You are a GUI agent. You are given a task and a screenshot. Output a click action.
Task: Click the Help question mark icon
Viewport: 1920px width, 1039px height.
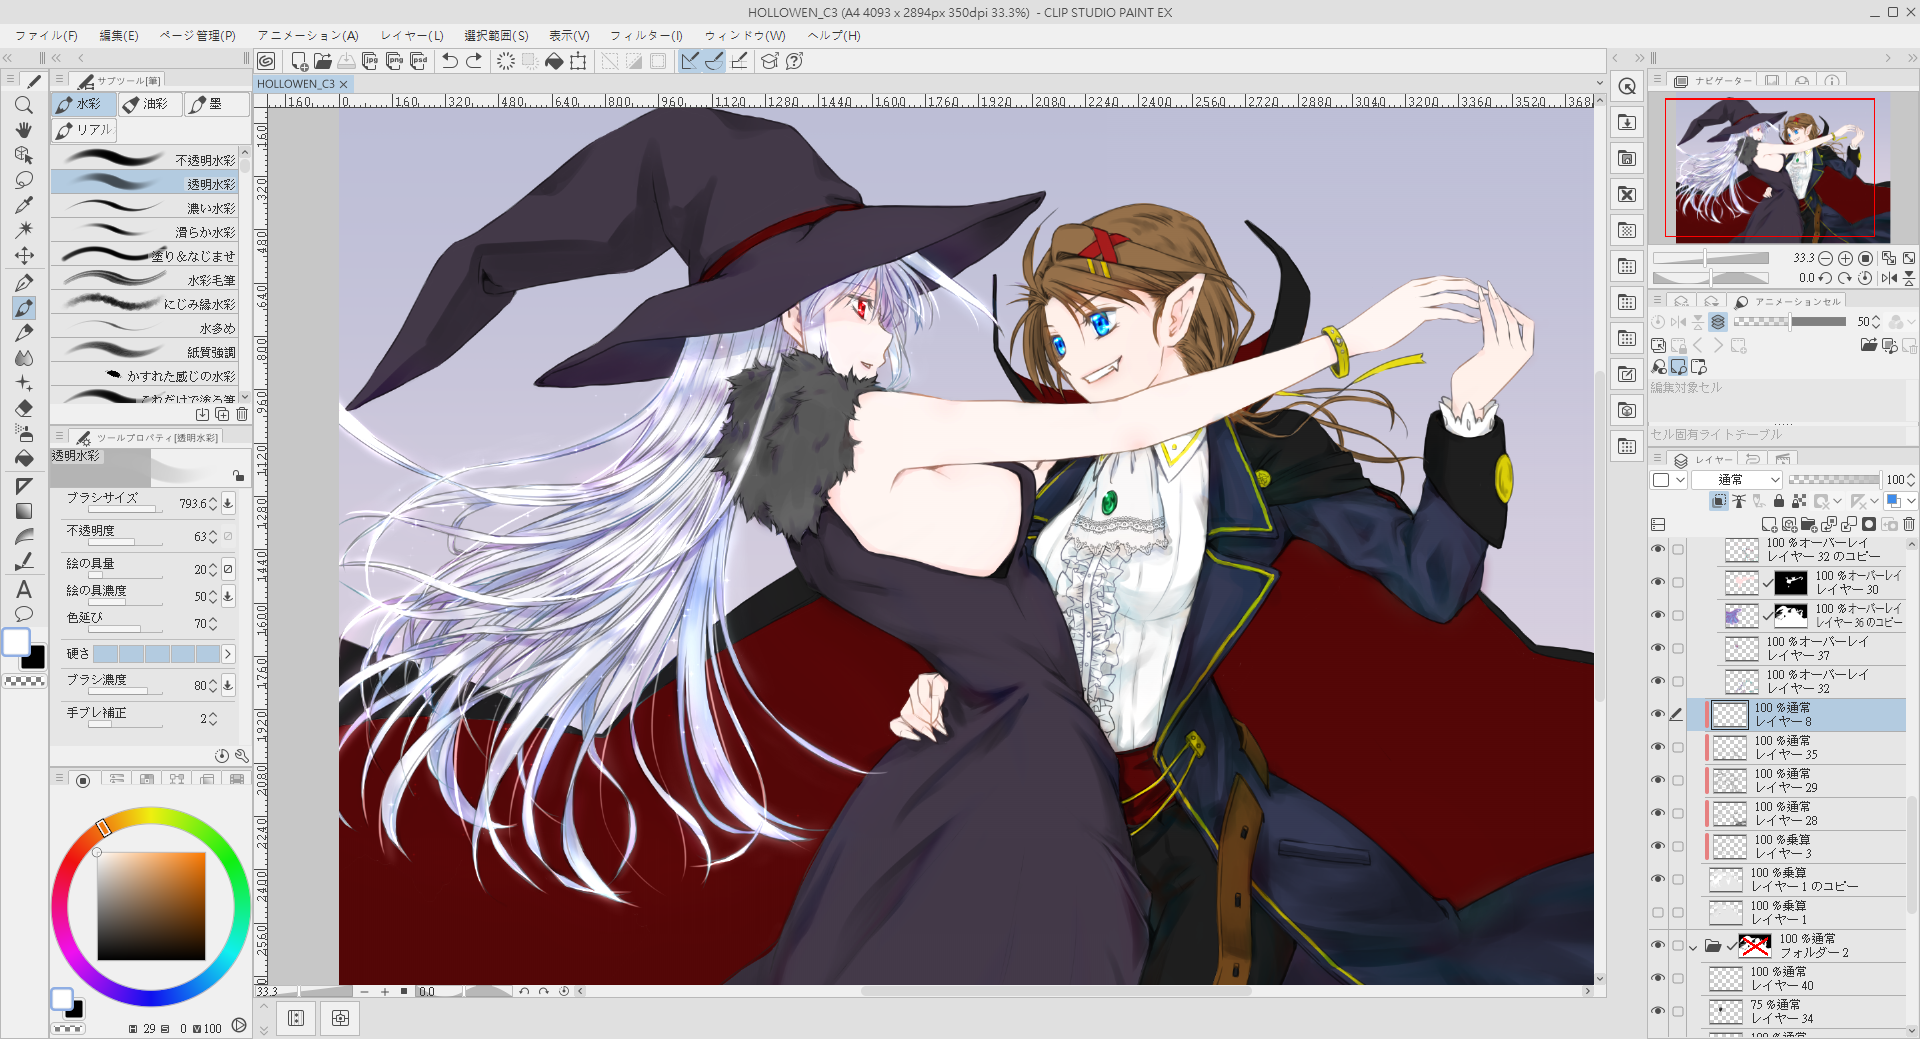tap(794, 61)
